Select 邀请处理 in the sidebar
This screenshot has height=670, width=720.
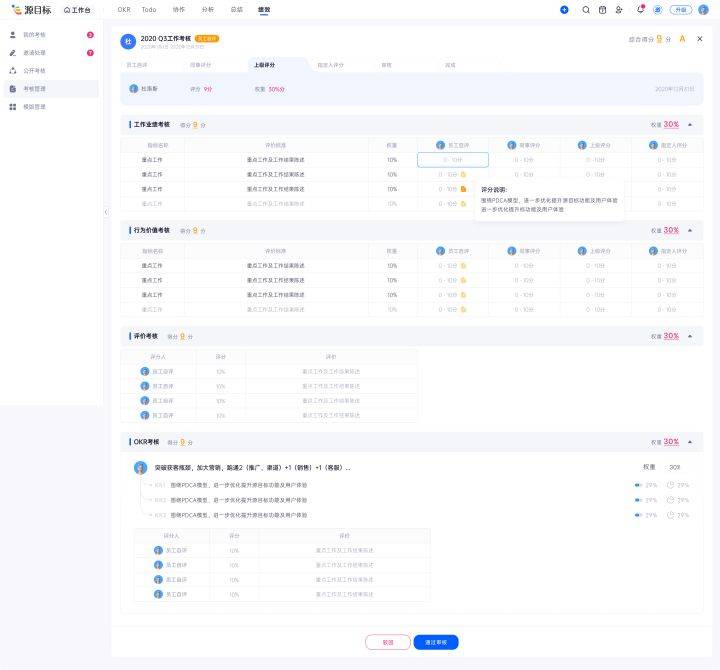click(34, 52)
